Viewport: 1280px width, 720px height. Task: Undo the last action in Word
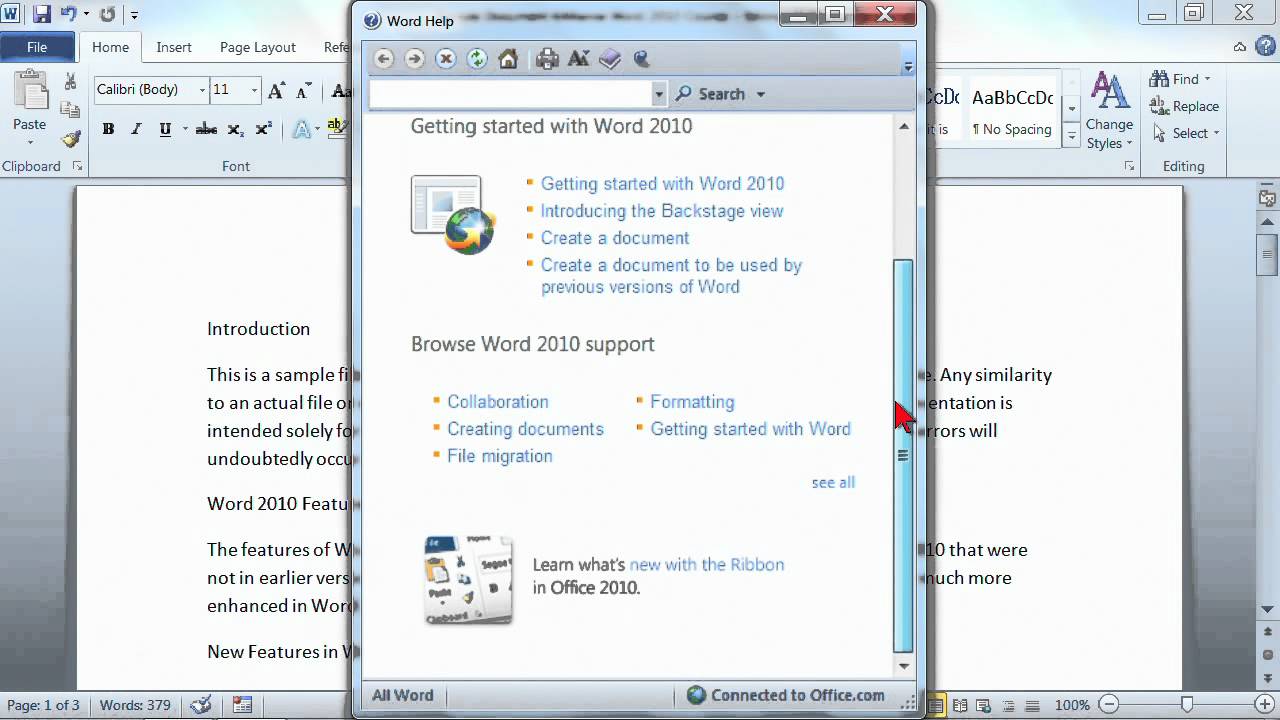pyautogui.click(x=69, y=14)
